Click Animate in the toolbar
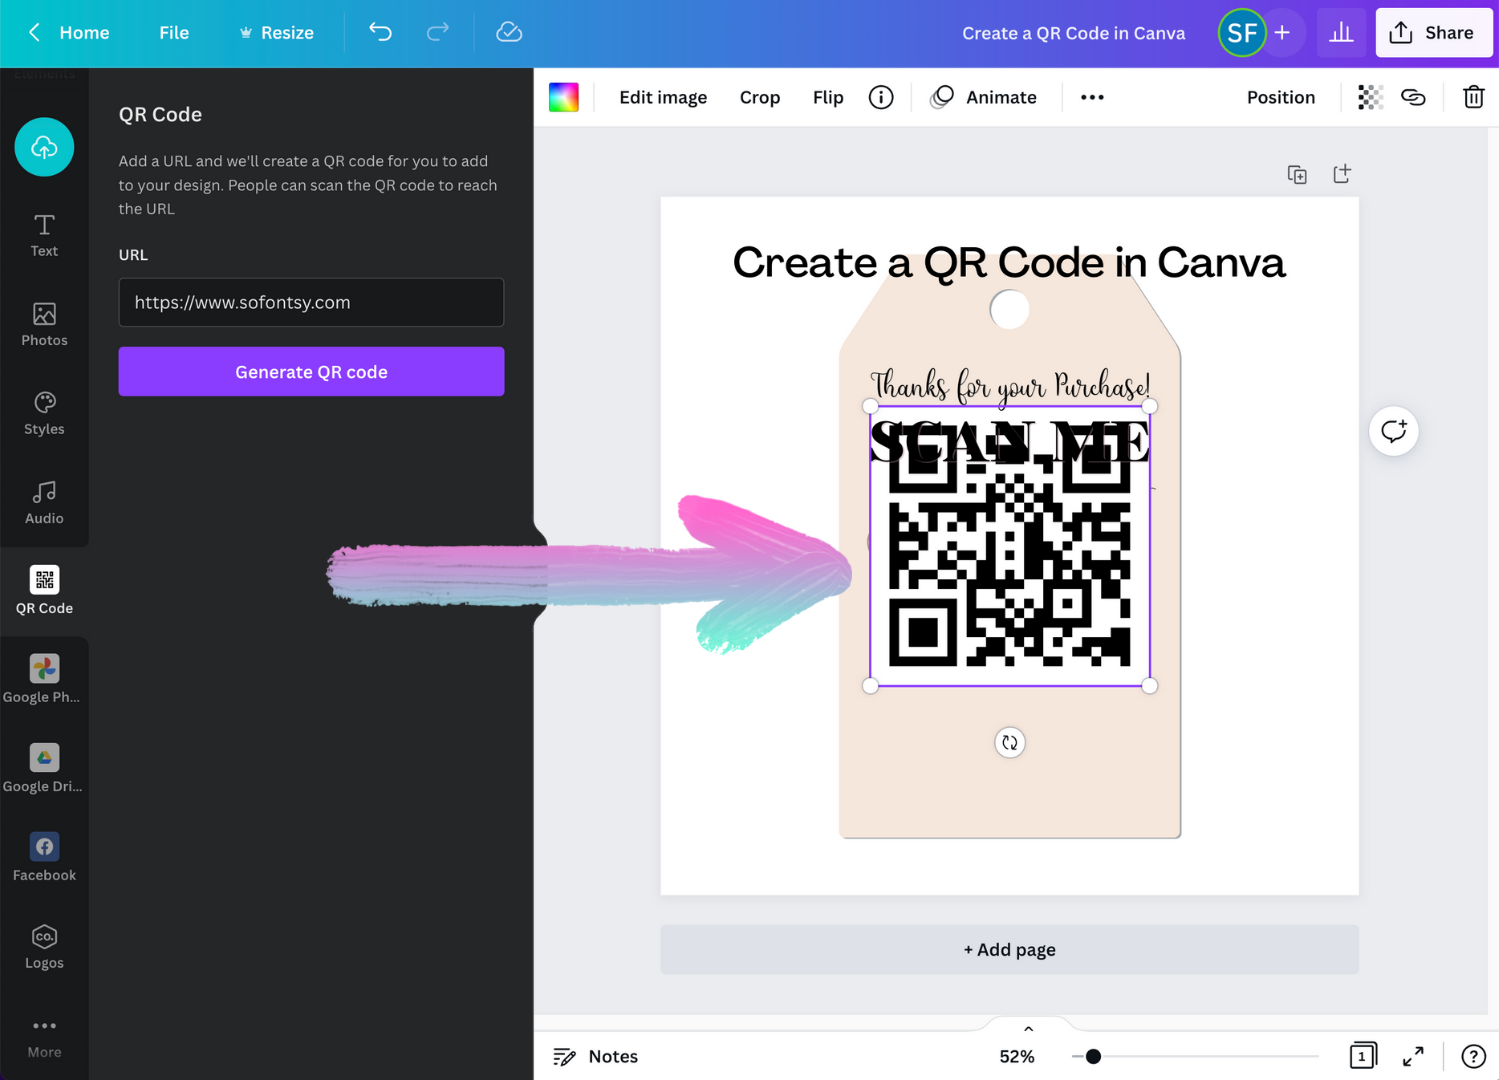This screenshot has width=1499, height=1080. (x=983, y=97)
